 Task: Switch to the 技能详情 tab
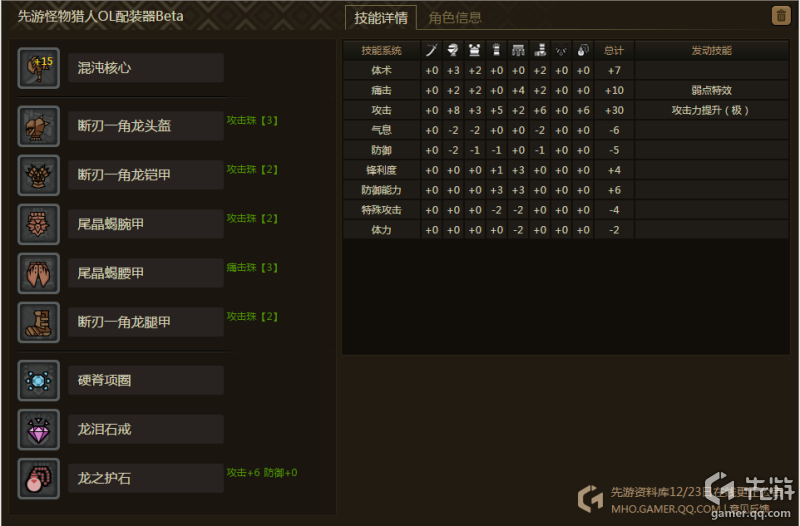381,18
